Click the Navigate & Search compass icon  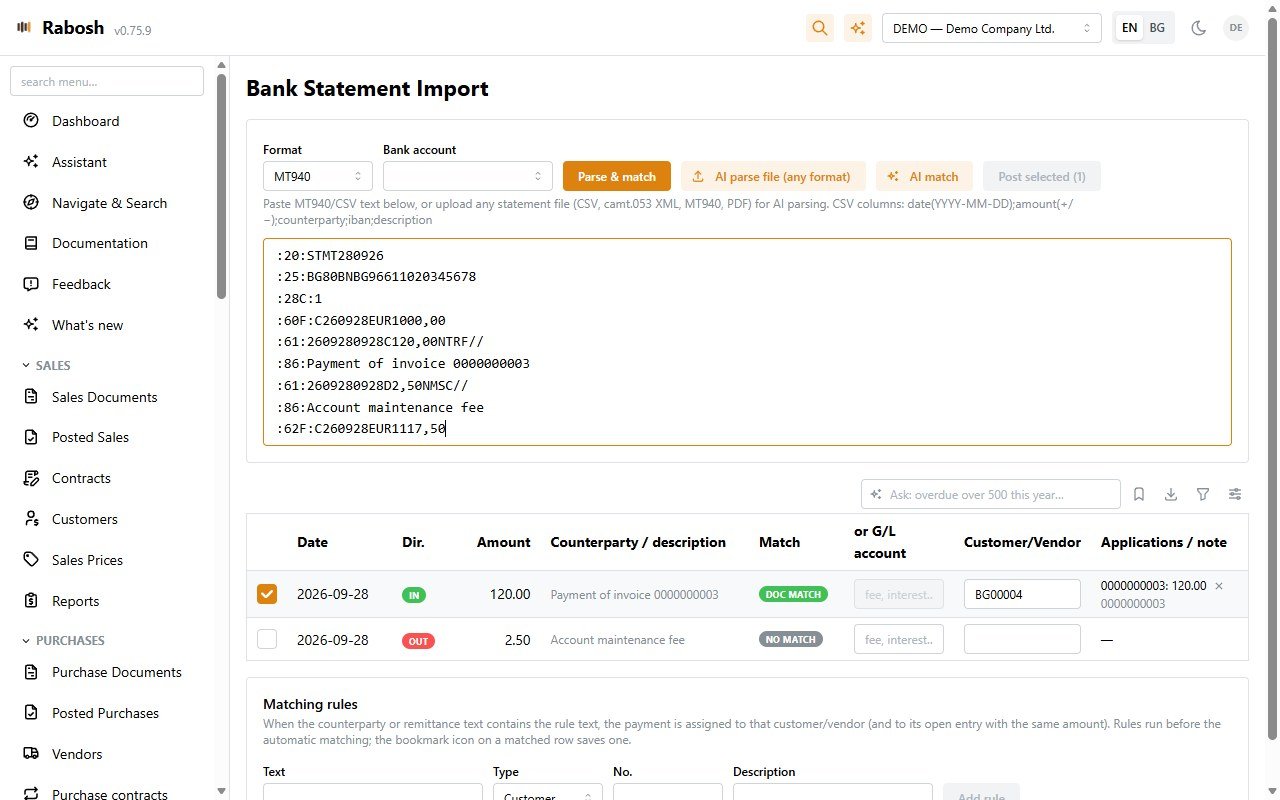[x=31, y=203]
